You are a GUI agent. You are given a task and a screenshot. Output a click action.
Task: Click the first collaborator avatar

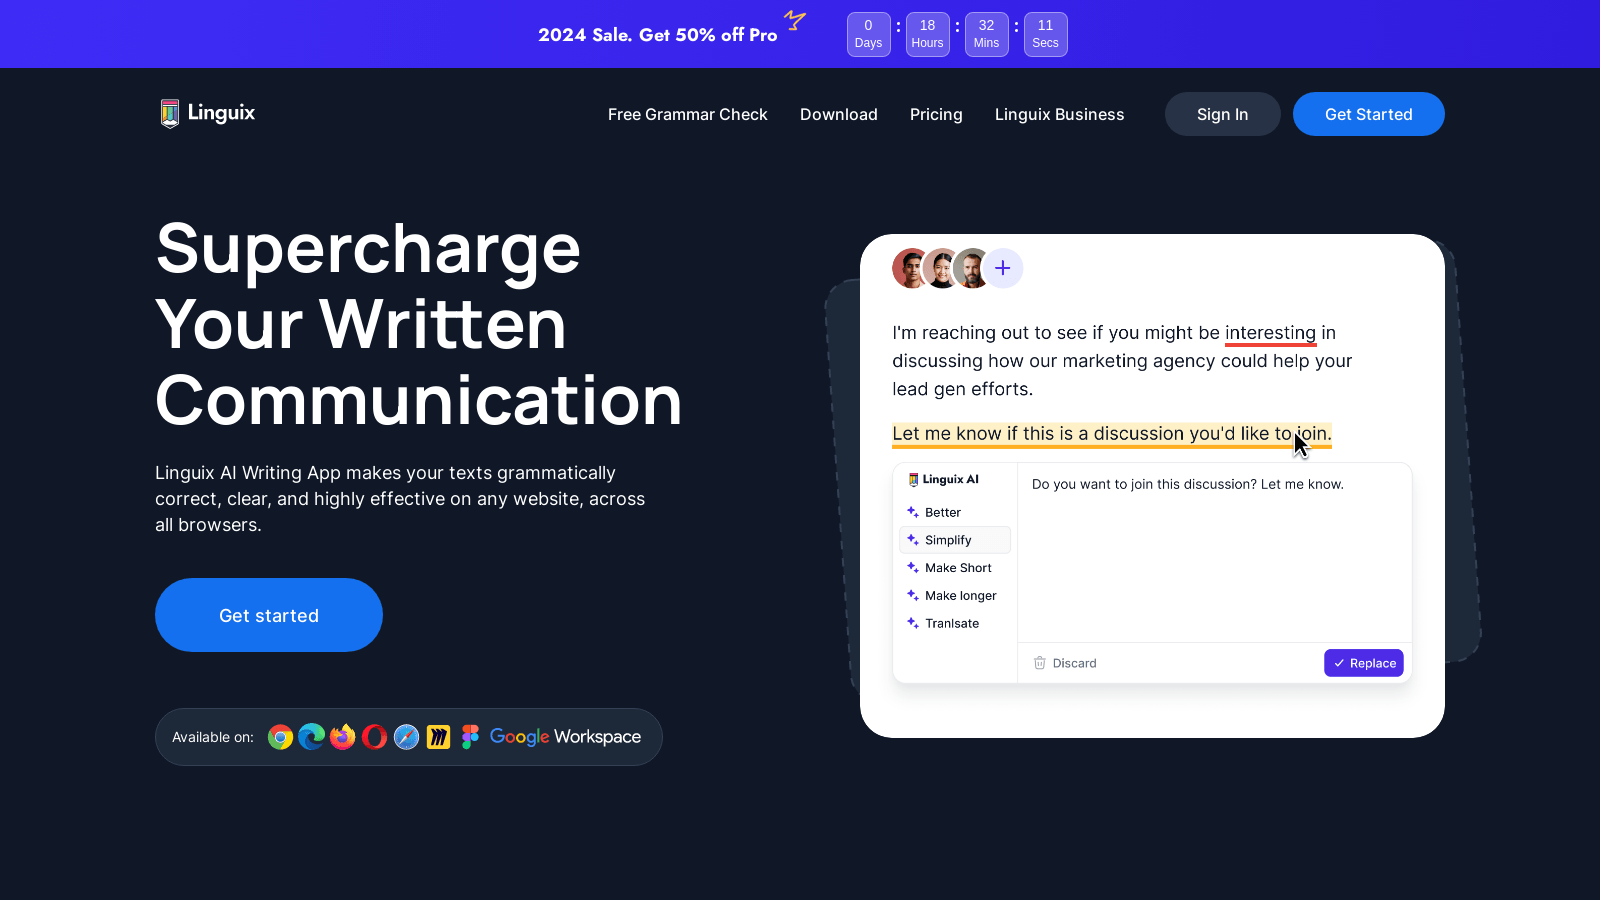[x=911, y=268]
